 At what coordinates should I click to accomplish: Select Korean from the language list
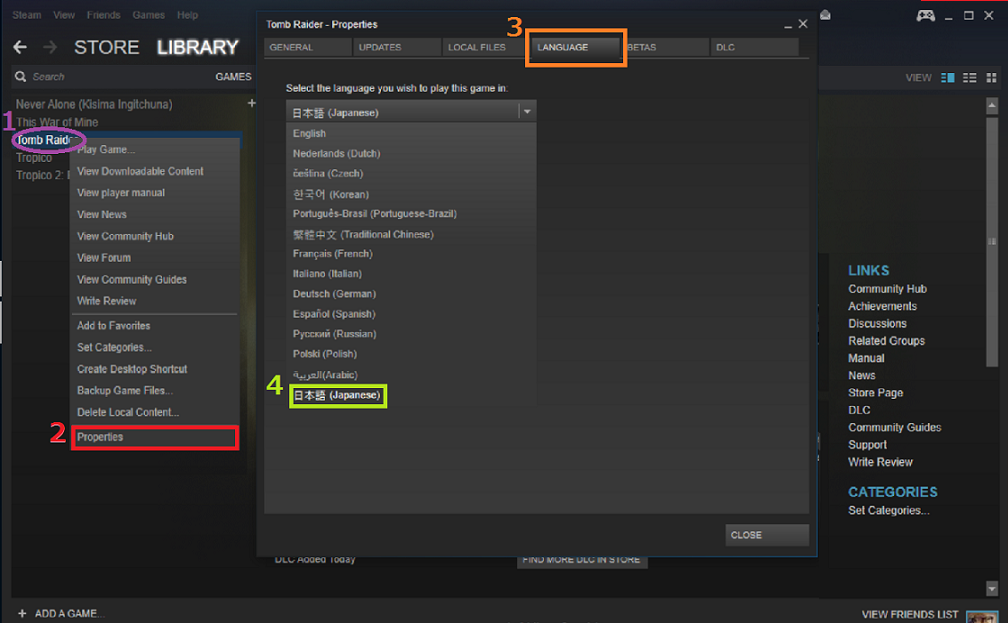coord(411,194)
